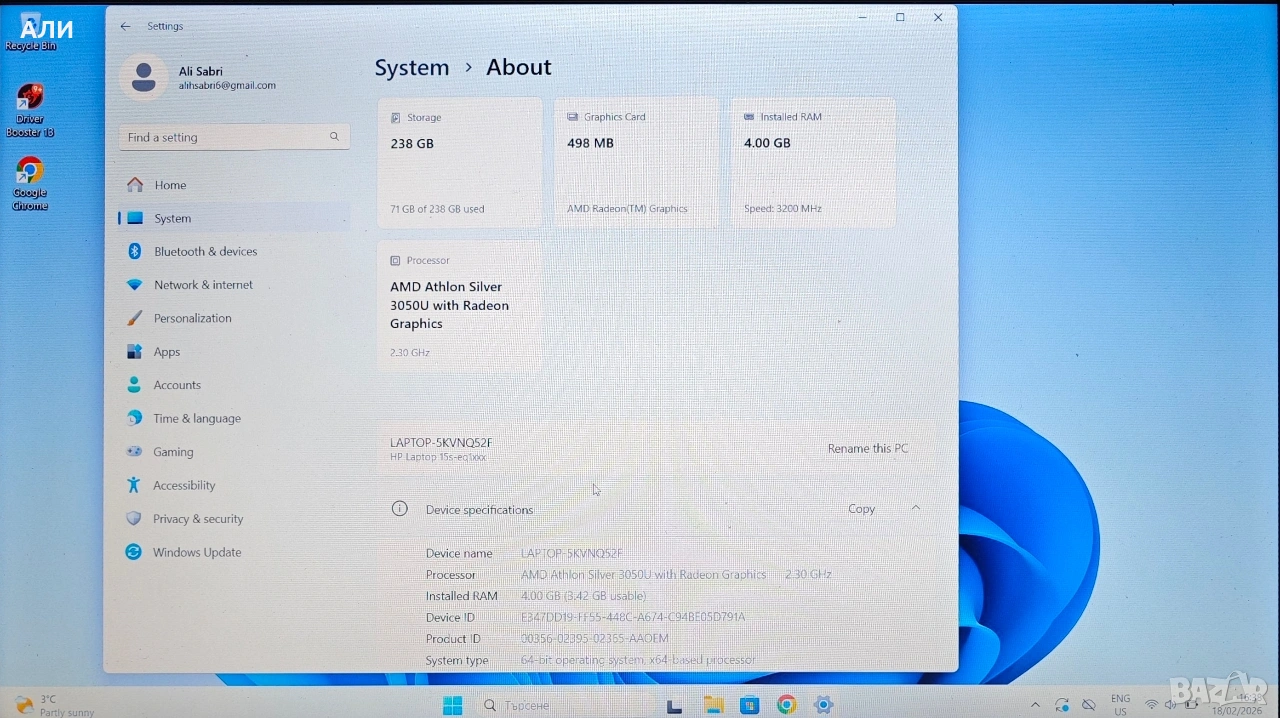This screenshot has width=1280, height=718.
Task: Click the System breadcrumb link
Action: click(412, 68)
